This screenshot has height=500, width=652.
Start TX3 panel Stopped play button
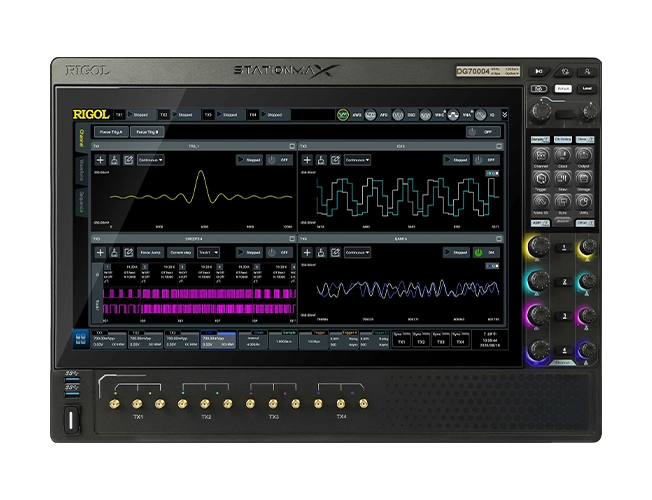coord(249,252)
